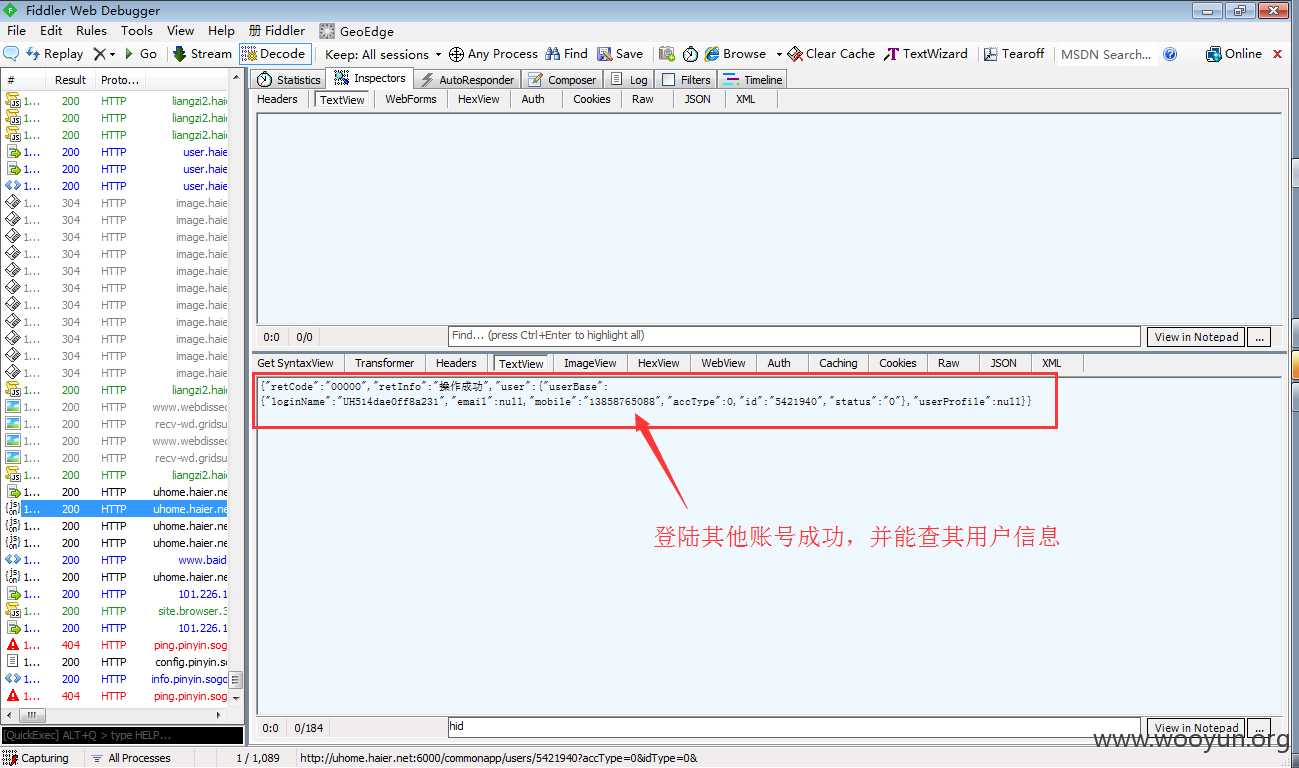Toggle Capturing in status bar
Image resolution: width=1299 pixels, height=768 pixels.
[x=38, y=758]
